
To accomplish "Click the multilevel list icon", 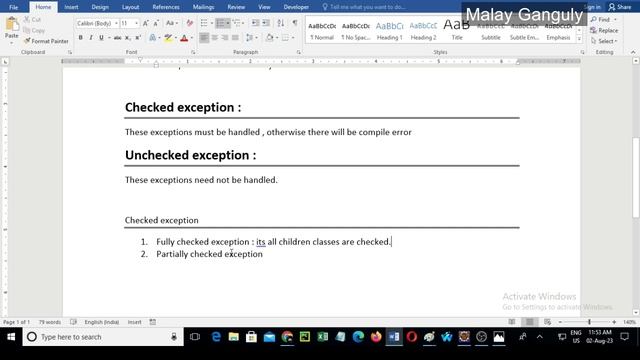I will point(236,23).
